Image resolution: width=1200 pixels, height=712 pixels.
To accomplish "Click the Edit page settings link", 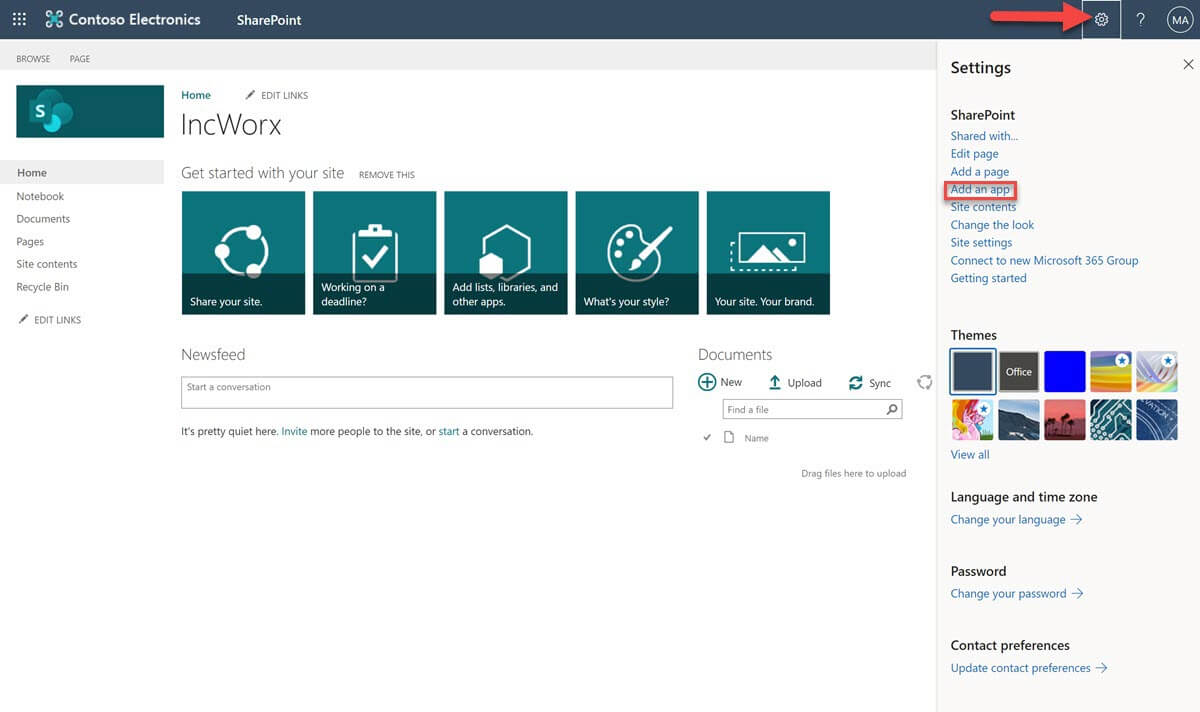I will 974,154.
